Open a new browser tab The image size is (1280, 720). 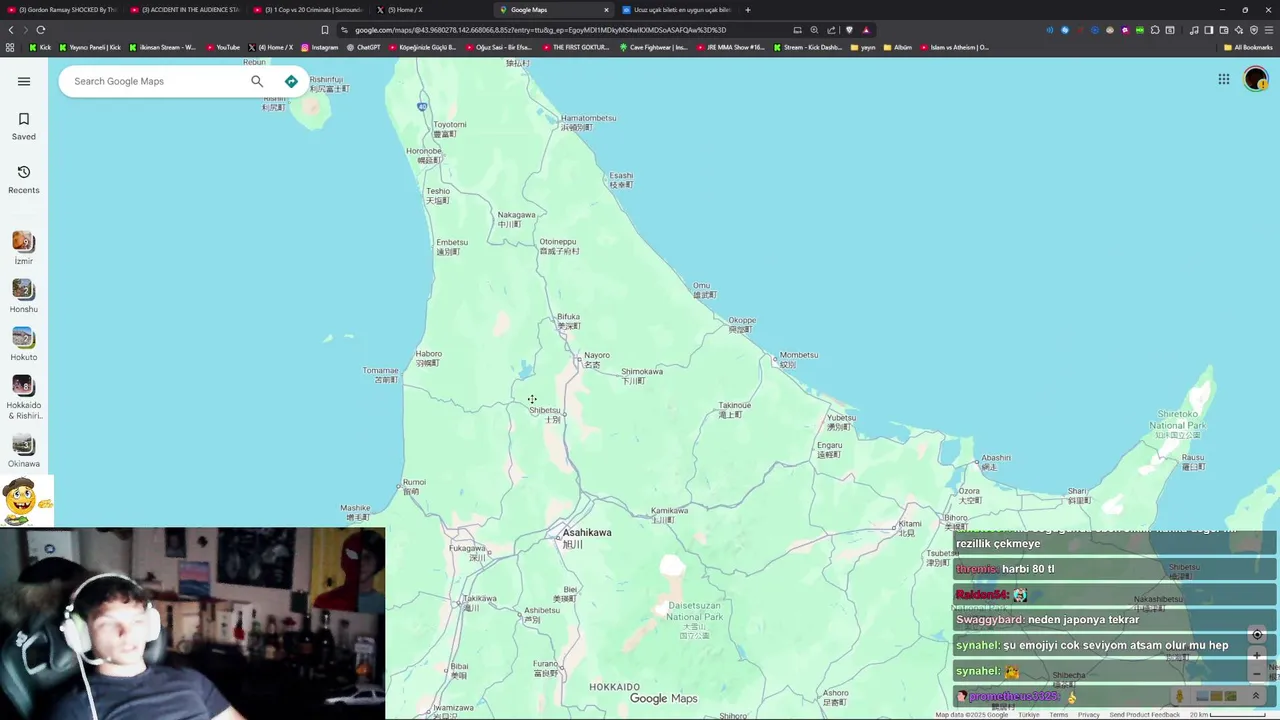pyautogui.click(x=748, y=10)
